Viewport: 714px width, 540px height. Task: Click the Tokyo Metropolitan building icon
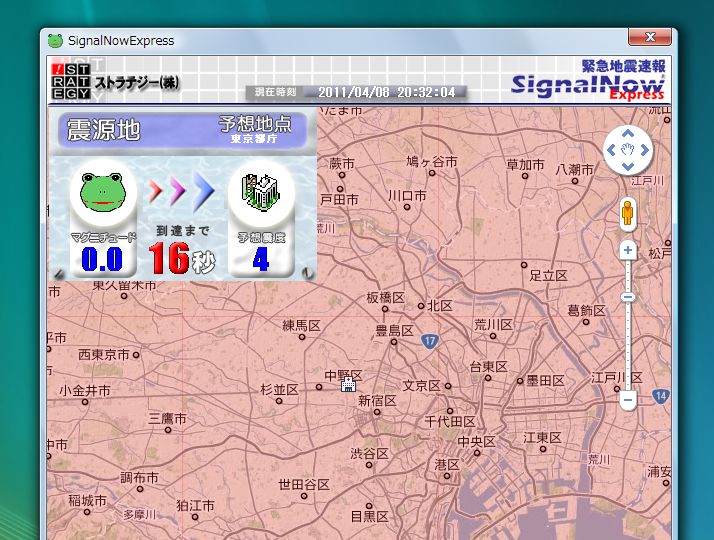point(260,193)
